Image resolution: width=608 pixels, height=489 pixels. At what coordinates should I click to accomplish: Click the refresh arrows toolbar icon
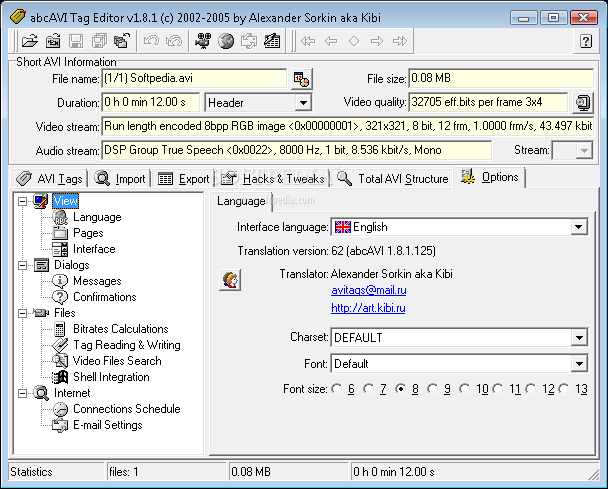click(249, 41)
